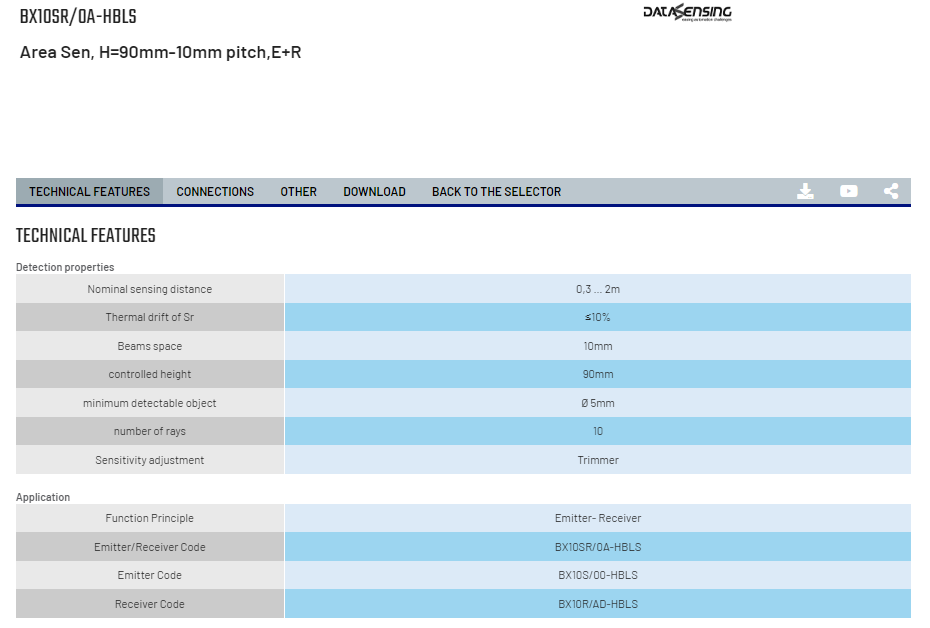Click the 'Area Sen, H=90mm-10mm pitch,E+R' description
Viewport: 930px width, 628px height.
(x=161, y=52)
